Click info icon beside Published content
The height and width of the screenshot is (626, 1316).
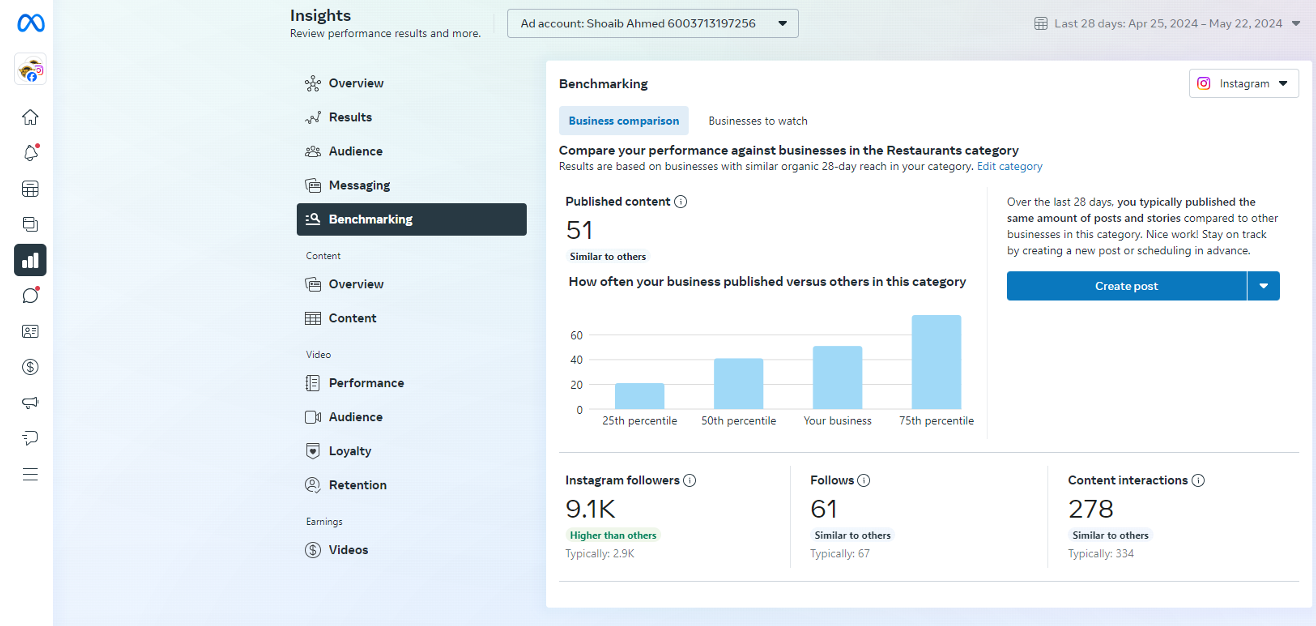click(681, 202)
